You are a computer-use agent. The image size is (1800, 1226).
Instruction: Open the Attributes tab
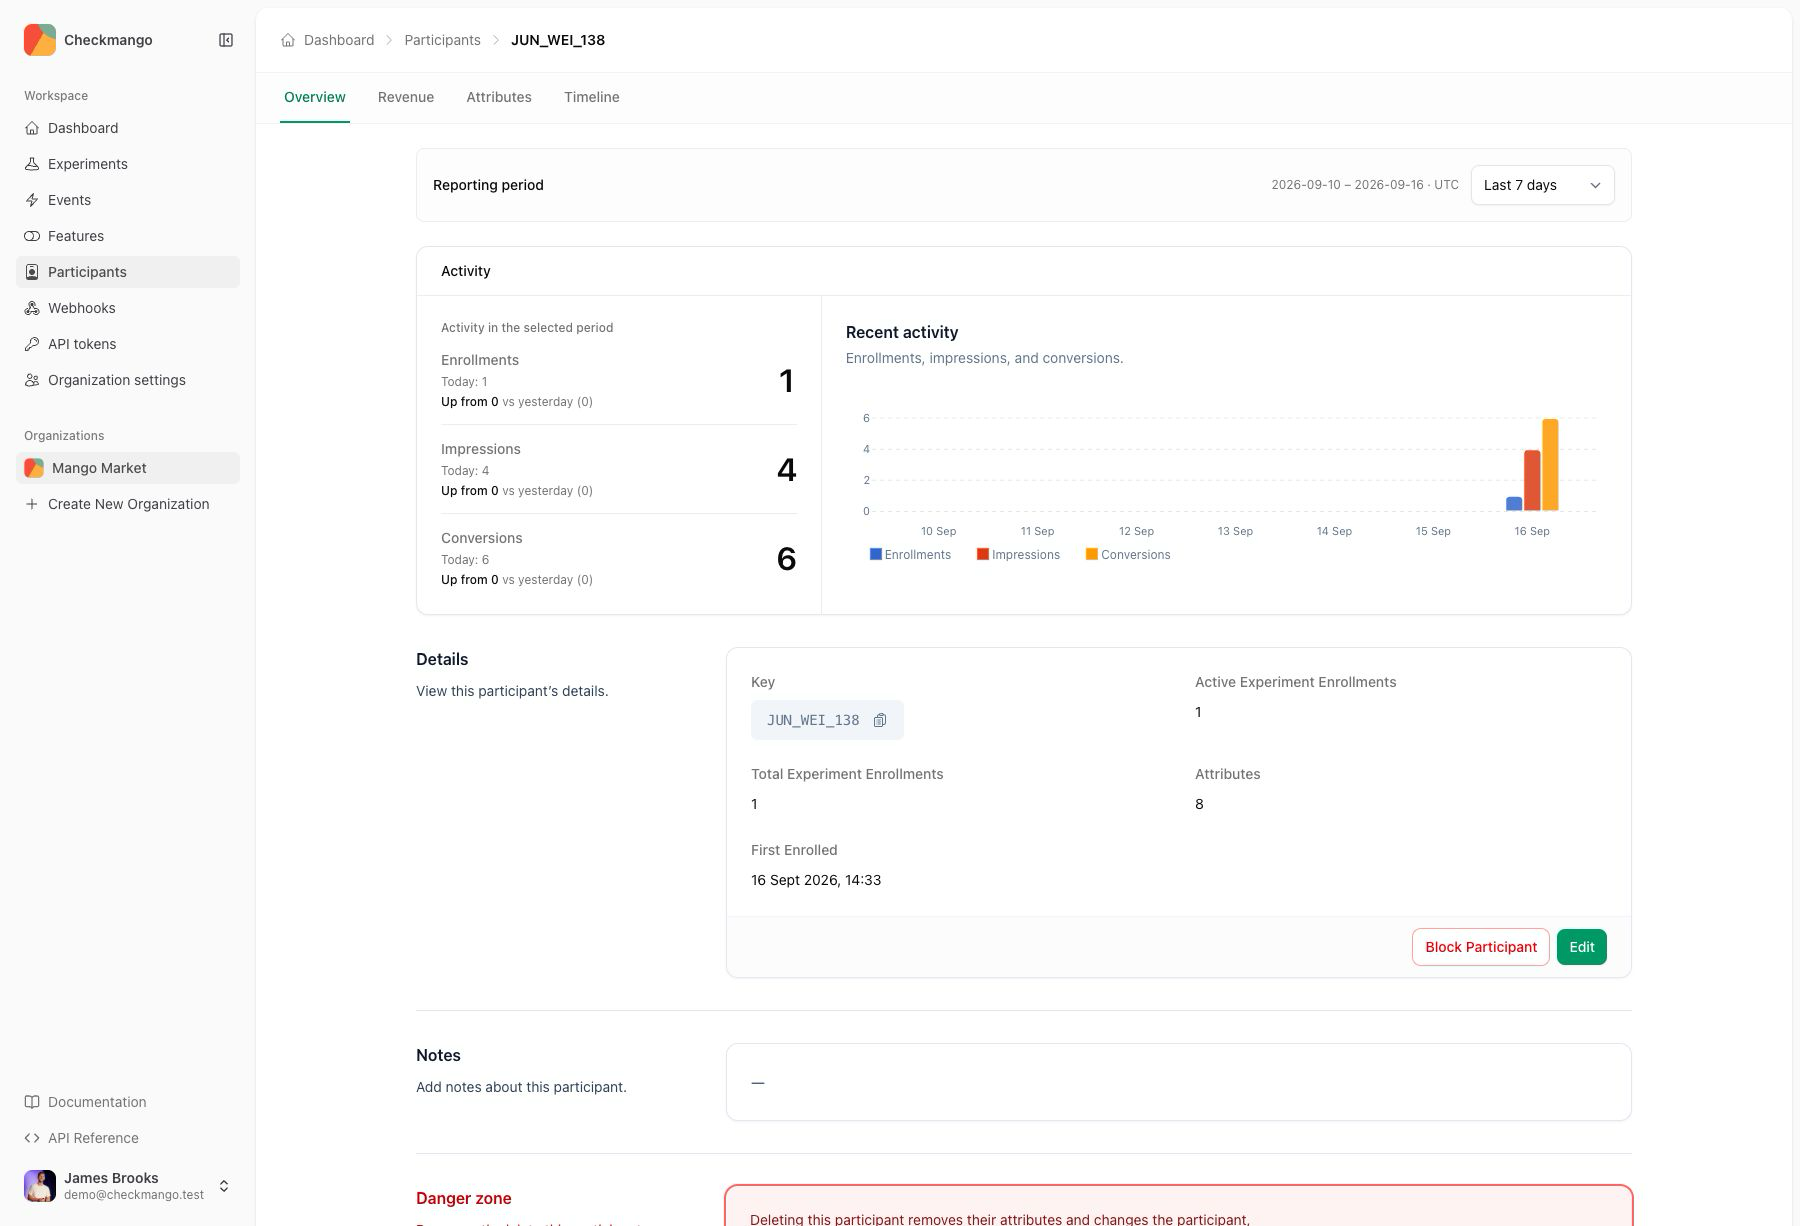coord(499,97)
